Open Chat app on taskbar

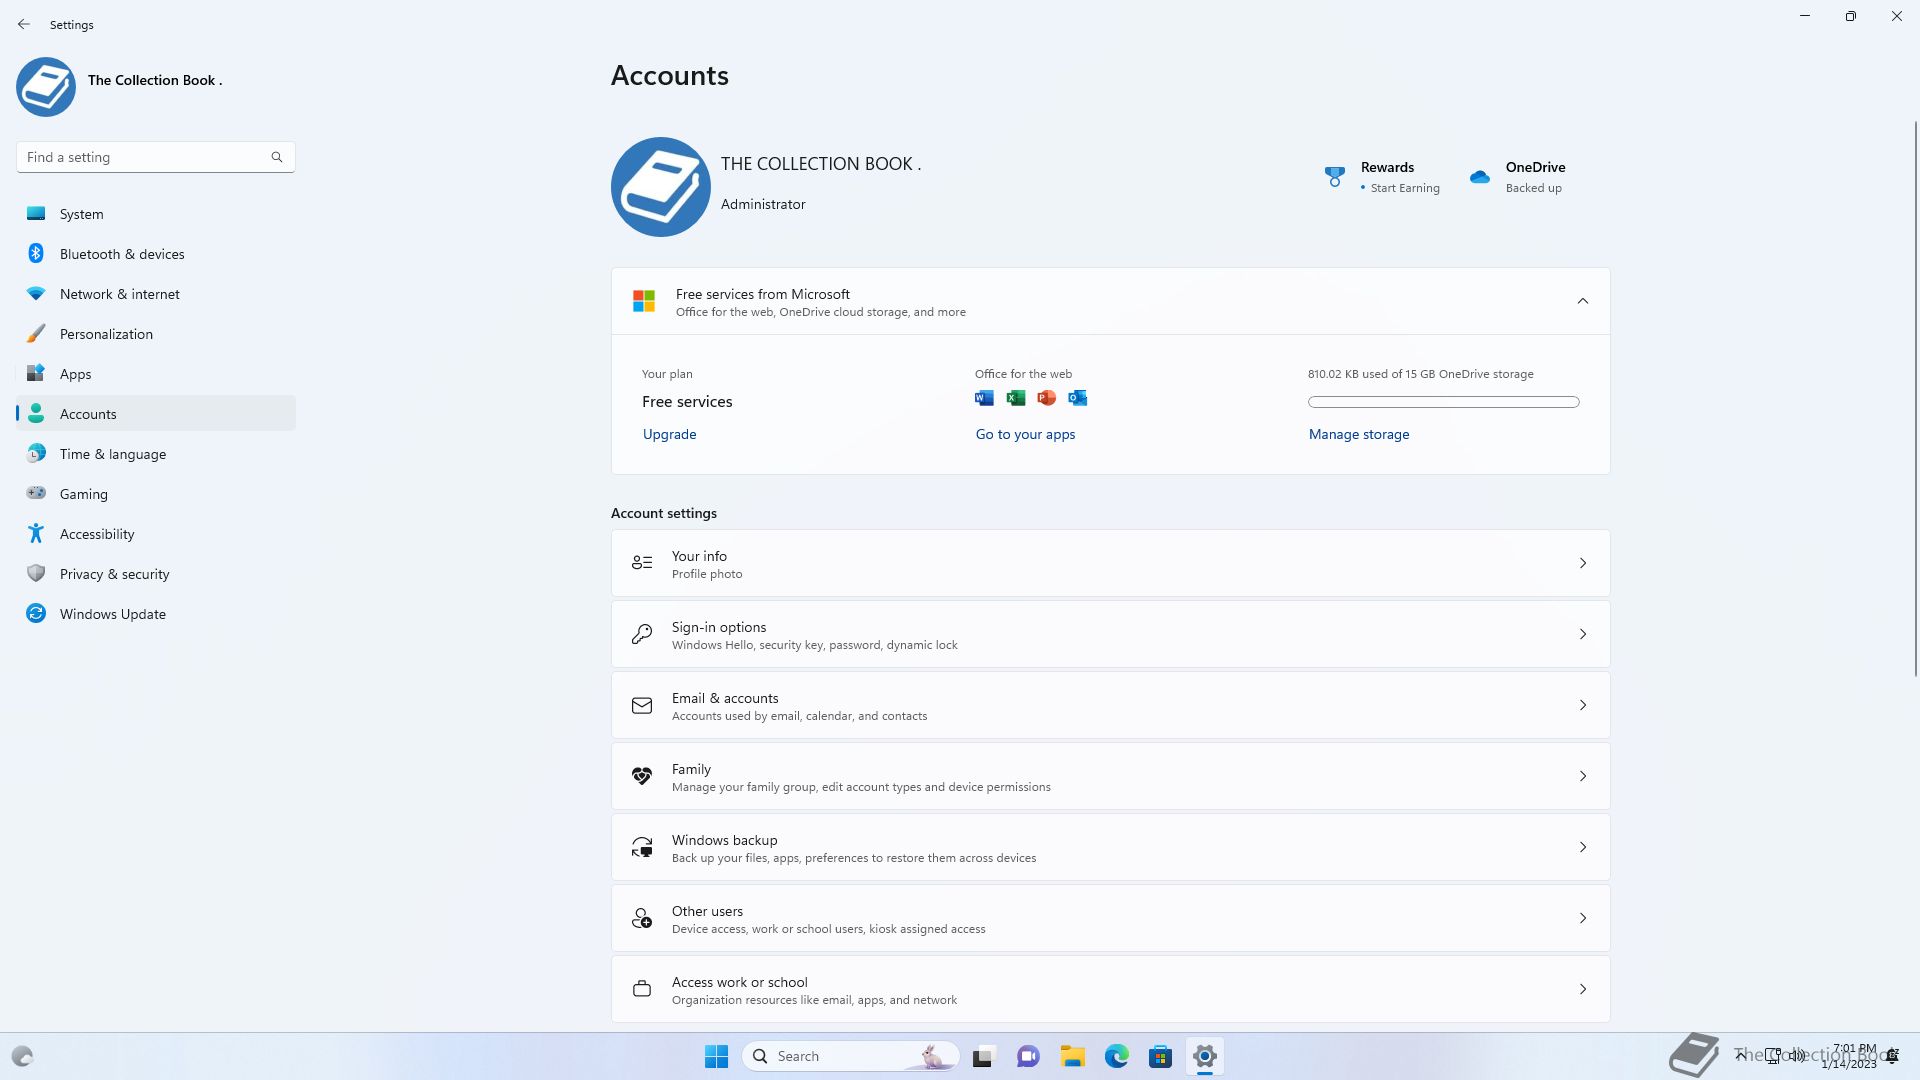click(x=1028, y=1056)
